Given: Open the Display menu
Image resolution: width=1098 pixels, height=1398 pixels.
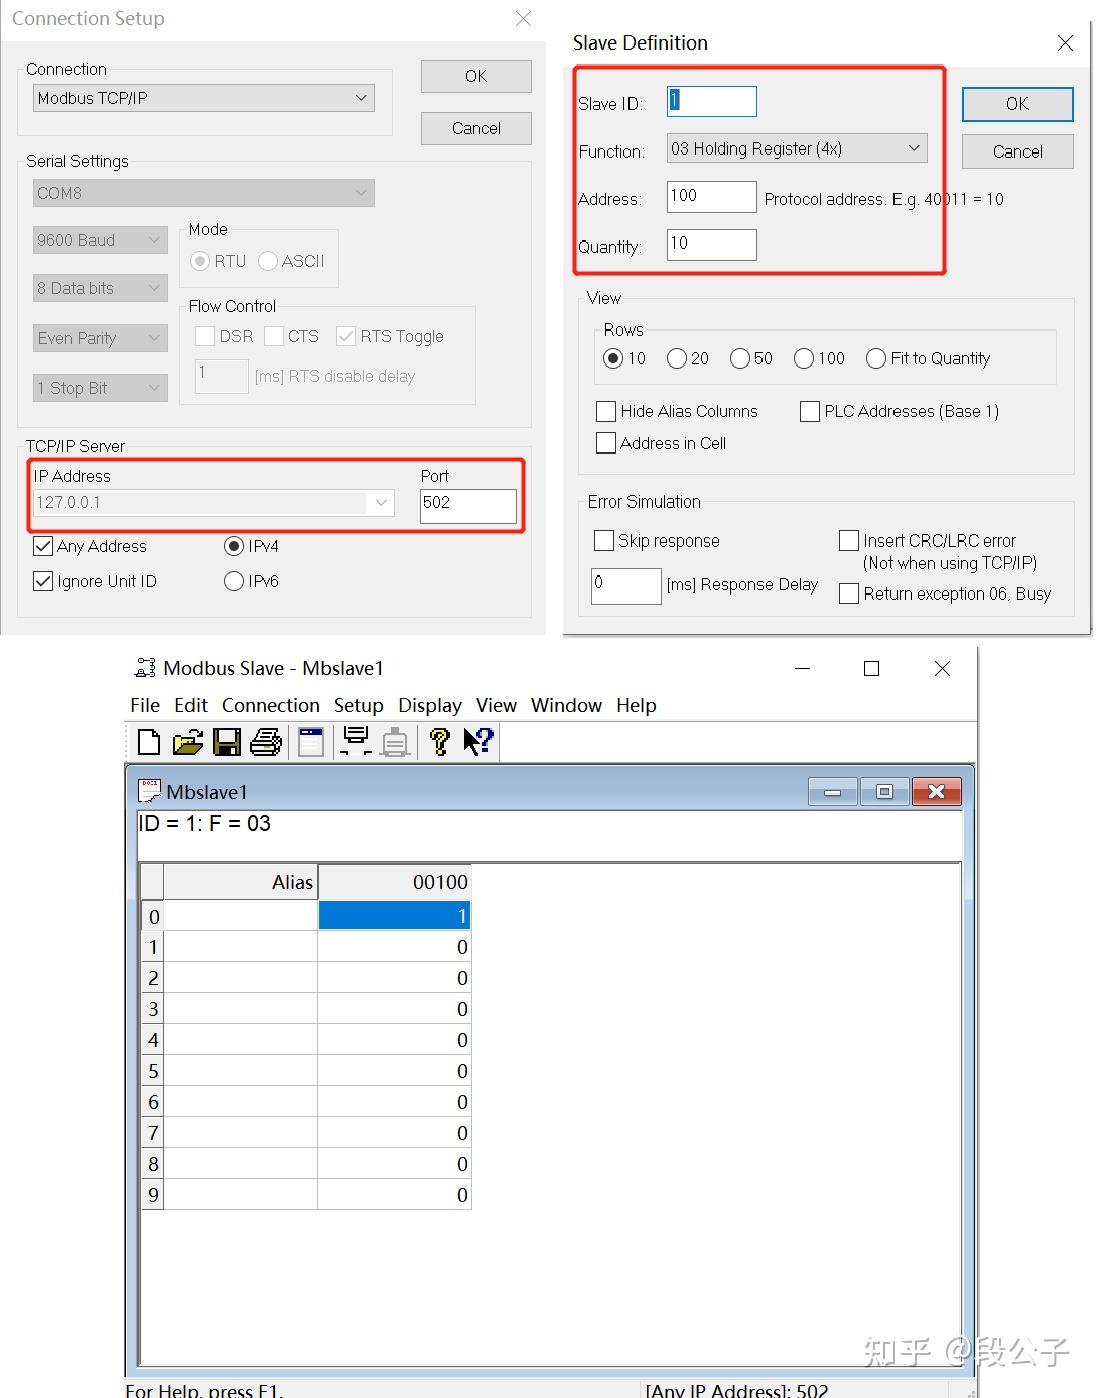Looking at the screenshot, I should click(429, 705).
